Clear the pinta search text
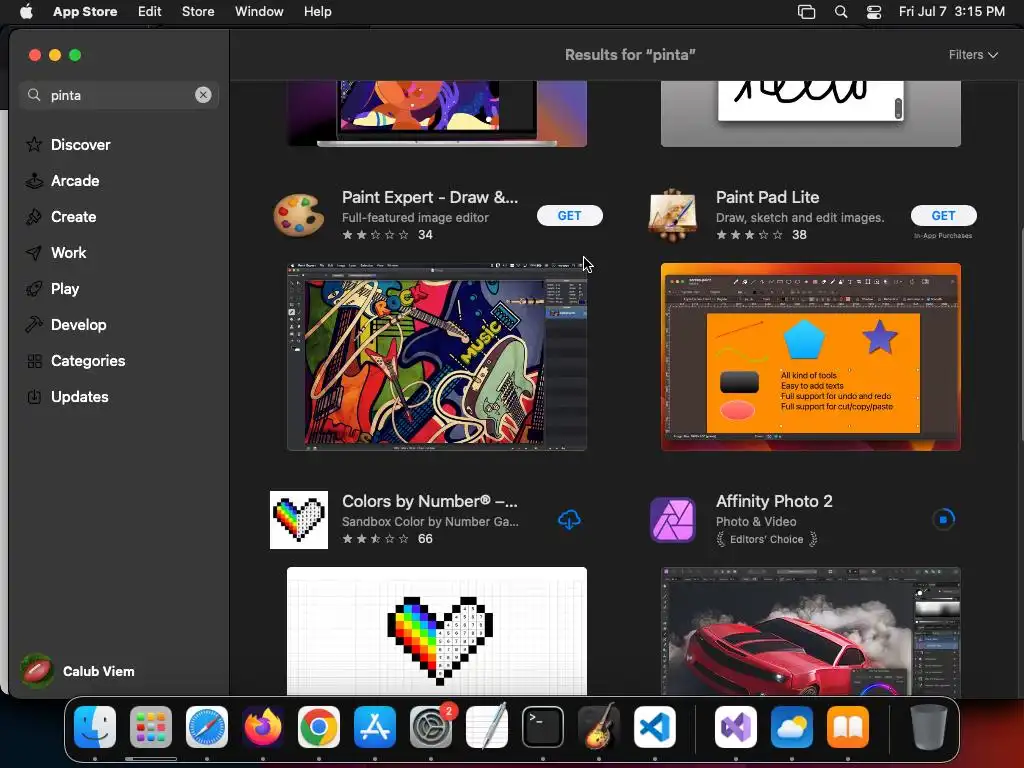Viewport: 1024px width, 768px height. point(203,95)
